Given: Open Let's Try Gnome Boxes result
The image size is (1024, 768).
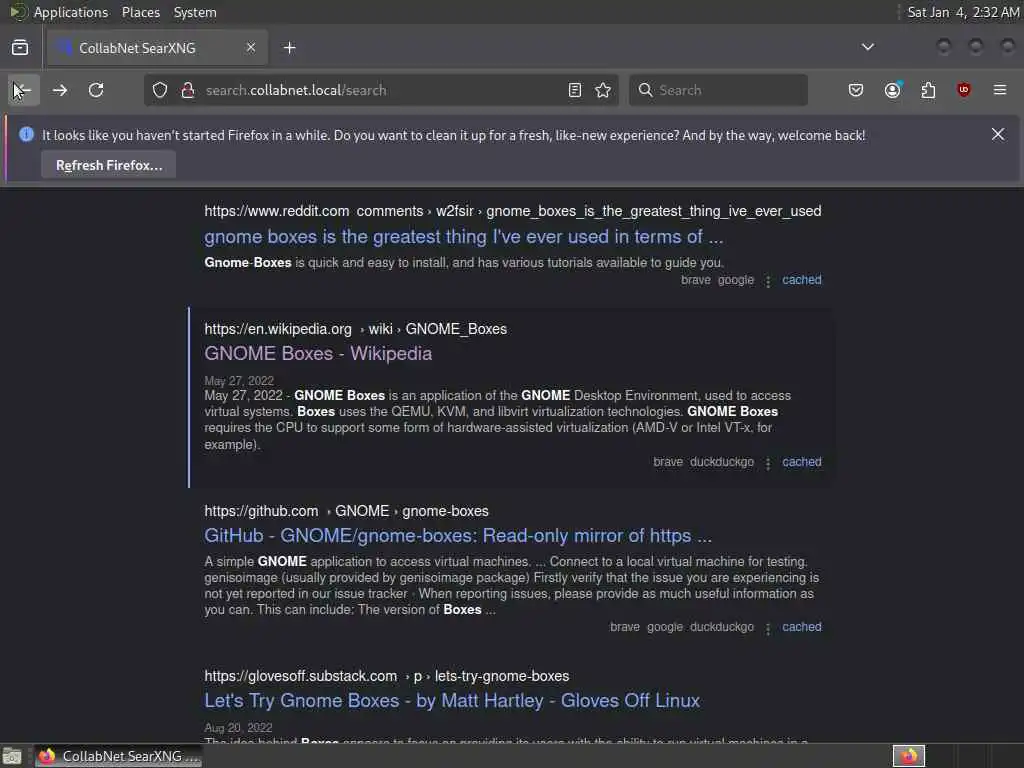Looking at the screenshot, I should click(452, 701).
